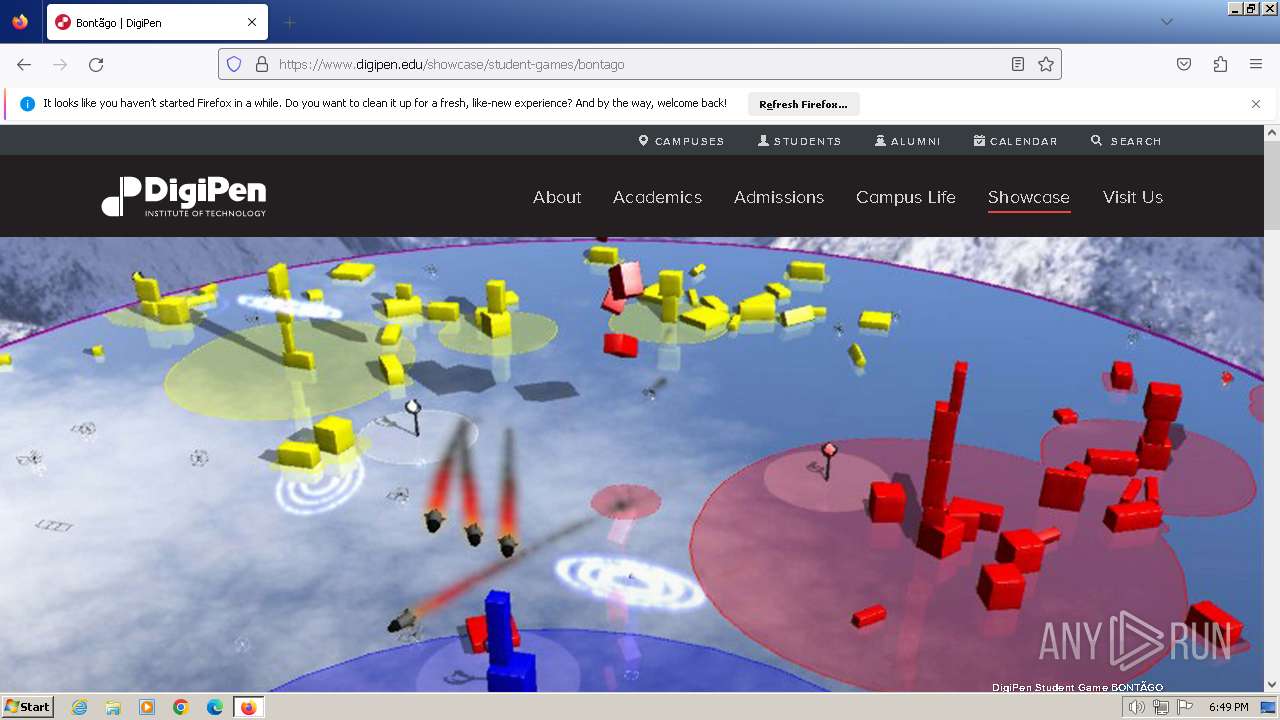Open the Windows Start menu
This screenshot has width=1280, height=720.
(27, 707)
